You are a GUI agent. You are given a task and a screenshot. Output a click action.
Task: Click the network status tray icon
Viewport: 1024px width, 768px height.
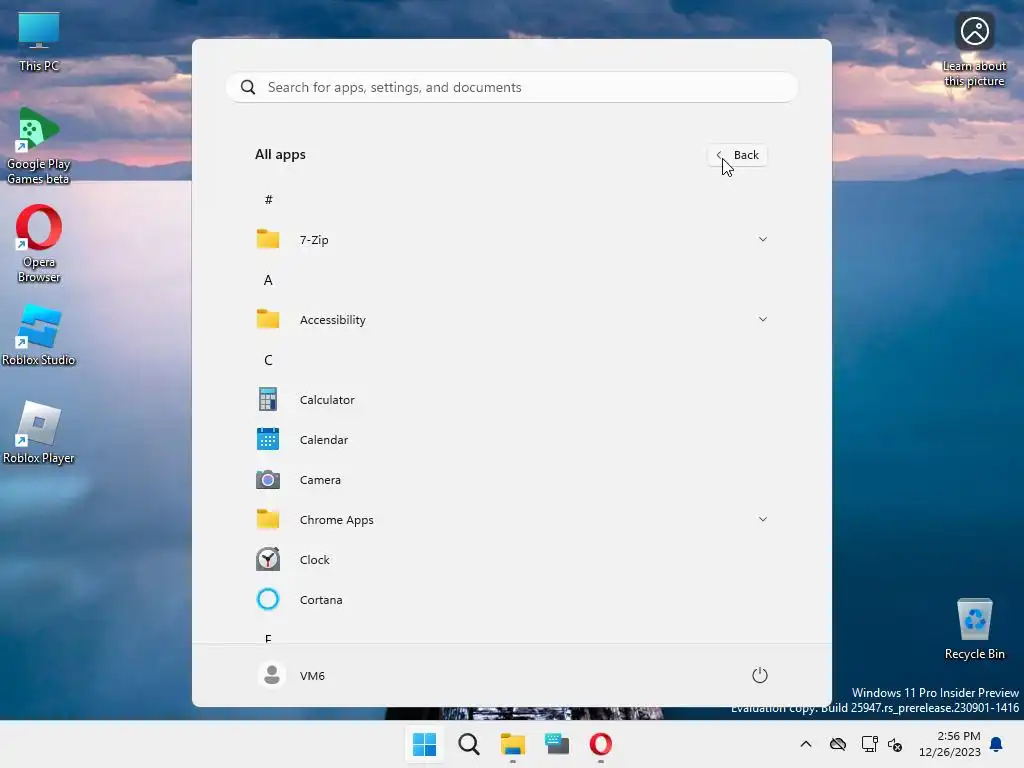tap(869, 744)
